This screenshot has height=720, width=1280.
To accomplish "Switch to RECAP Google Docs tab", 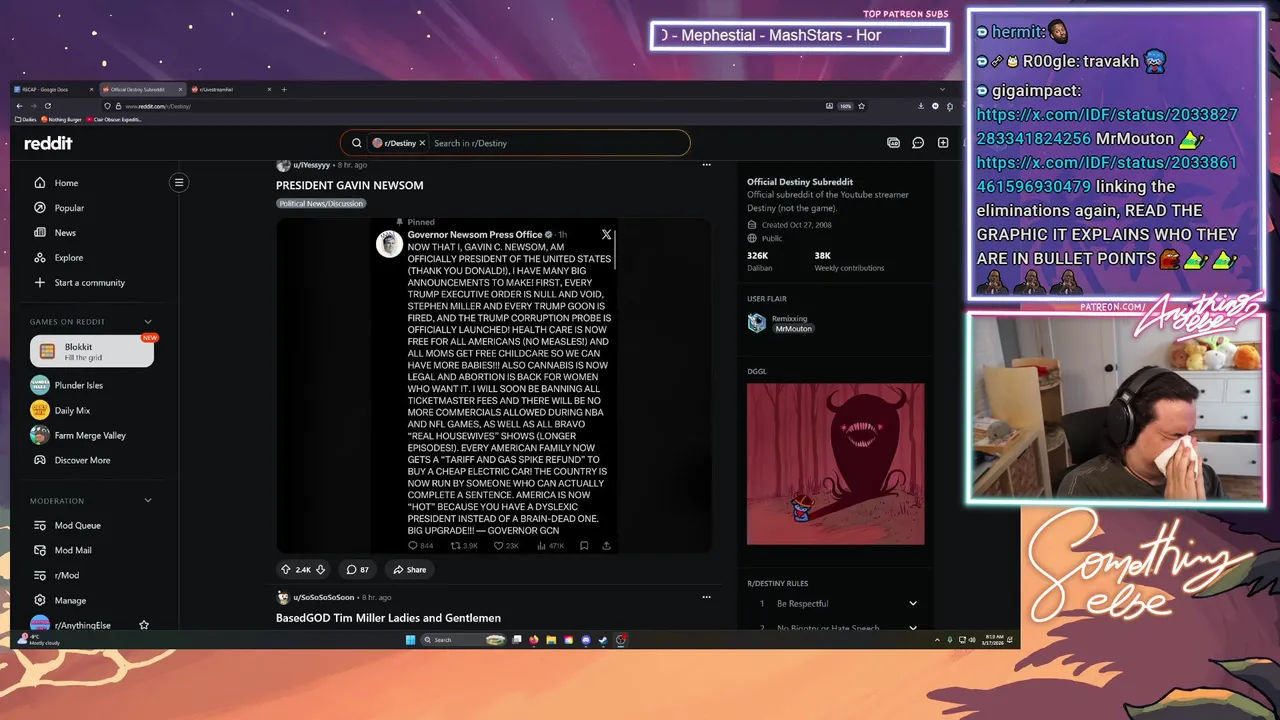I will pyautogui.click(x=55, y=89).
